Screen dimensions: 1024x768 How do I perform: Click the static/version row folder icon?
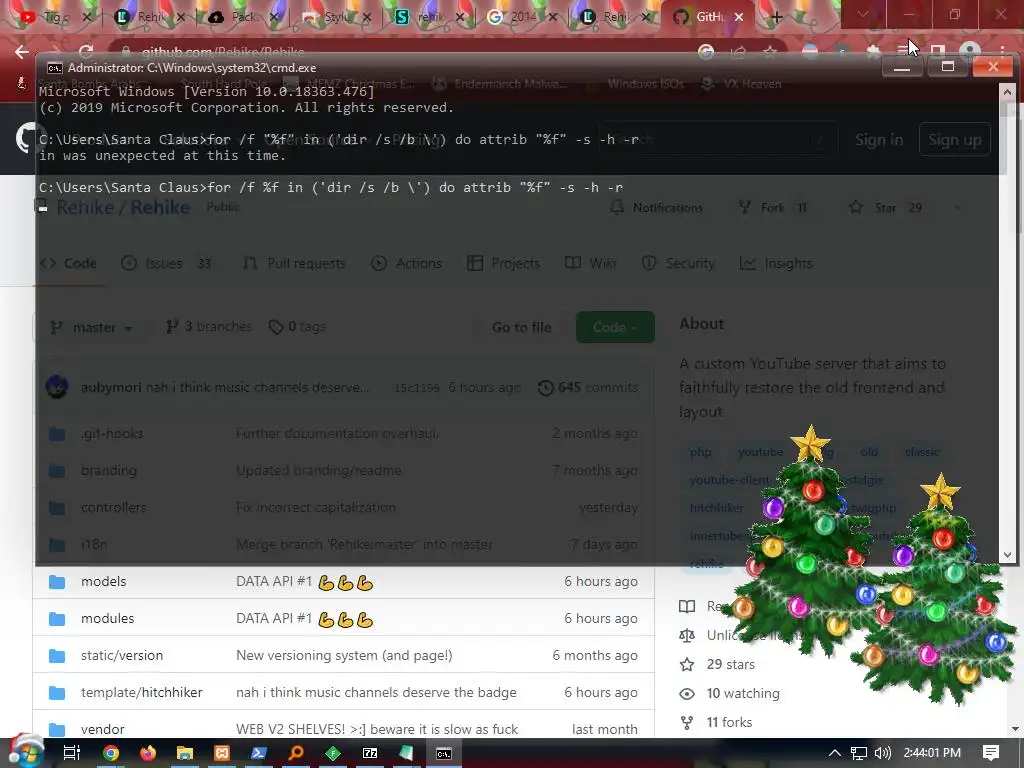57,655
